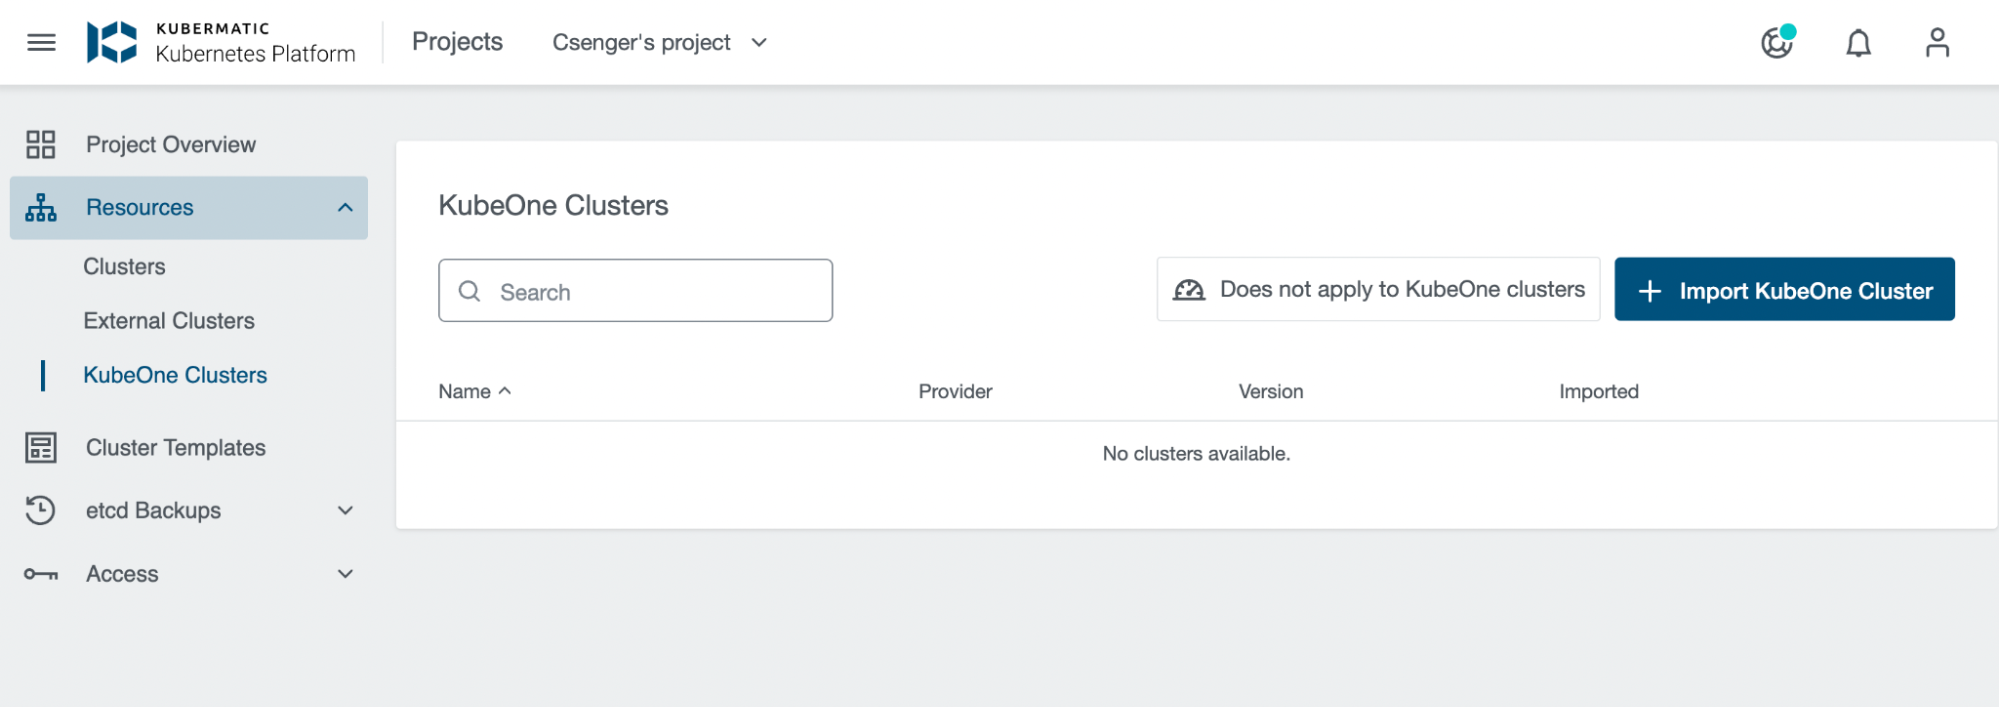Click the Projects link in header
The width and height of the screenshot is (1999, 707).
(x=457, y=42)
